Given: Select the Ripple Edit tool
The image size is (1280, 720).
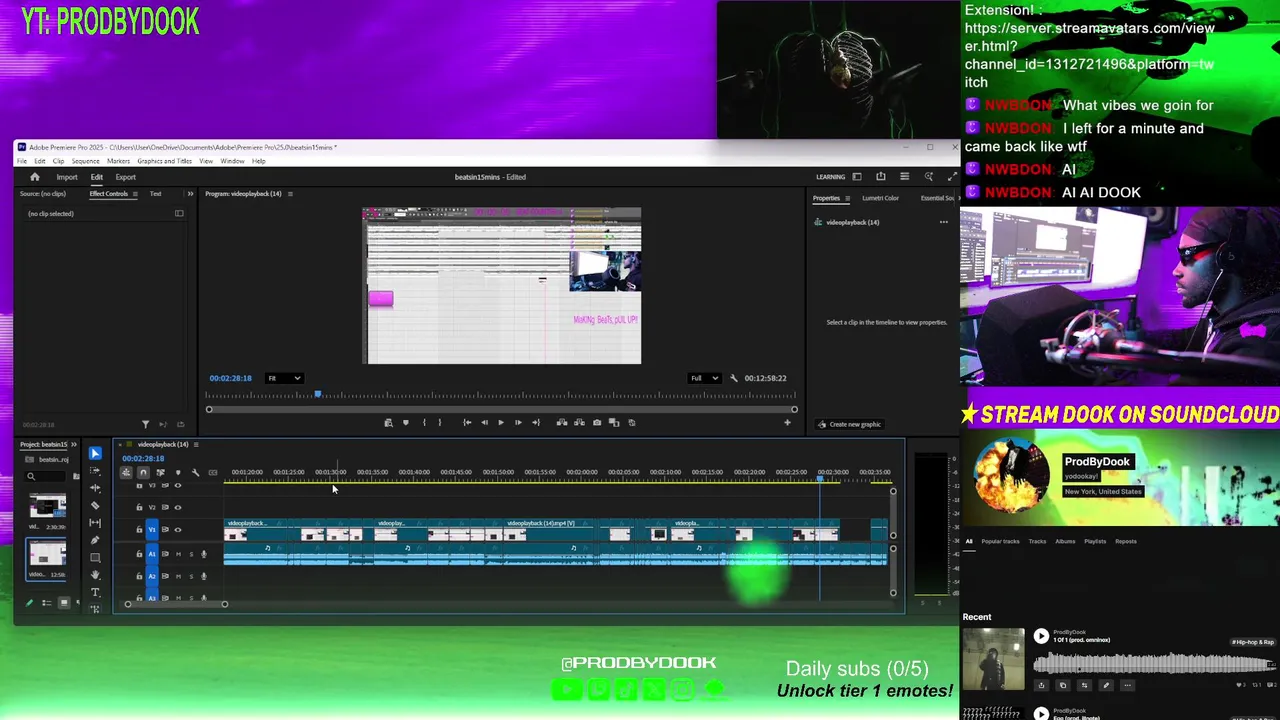Looking at the screenshot, I should pyautogui.click(x=95, y=488).
